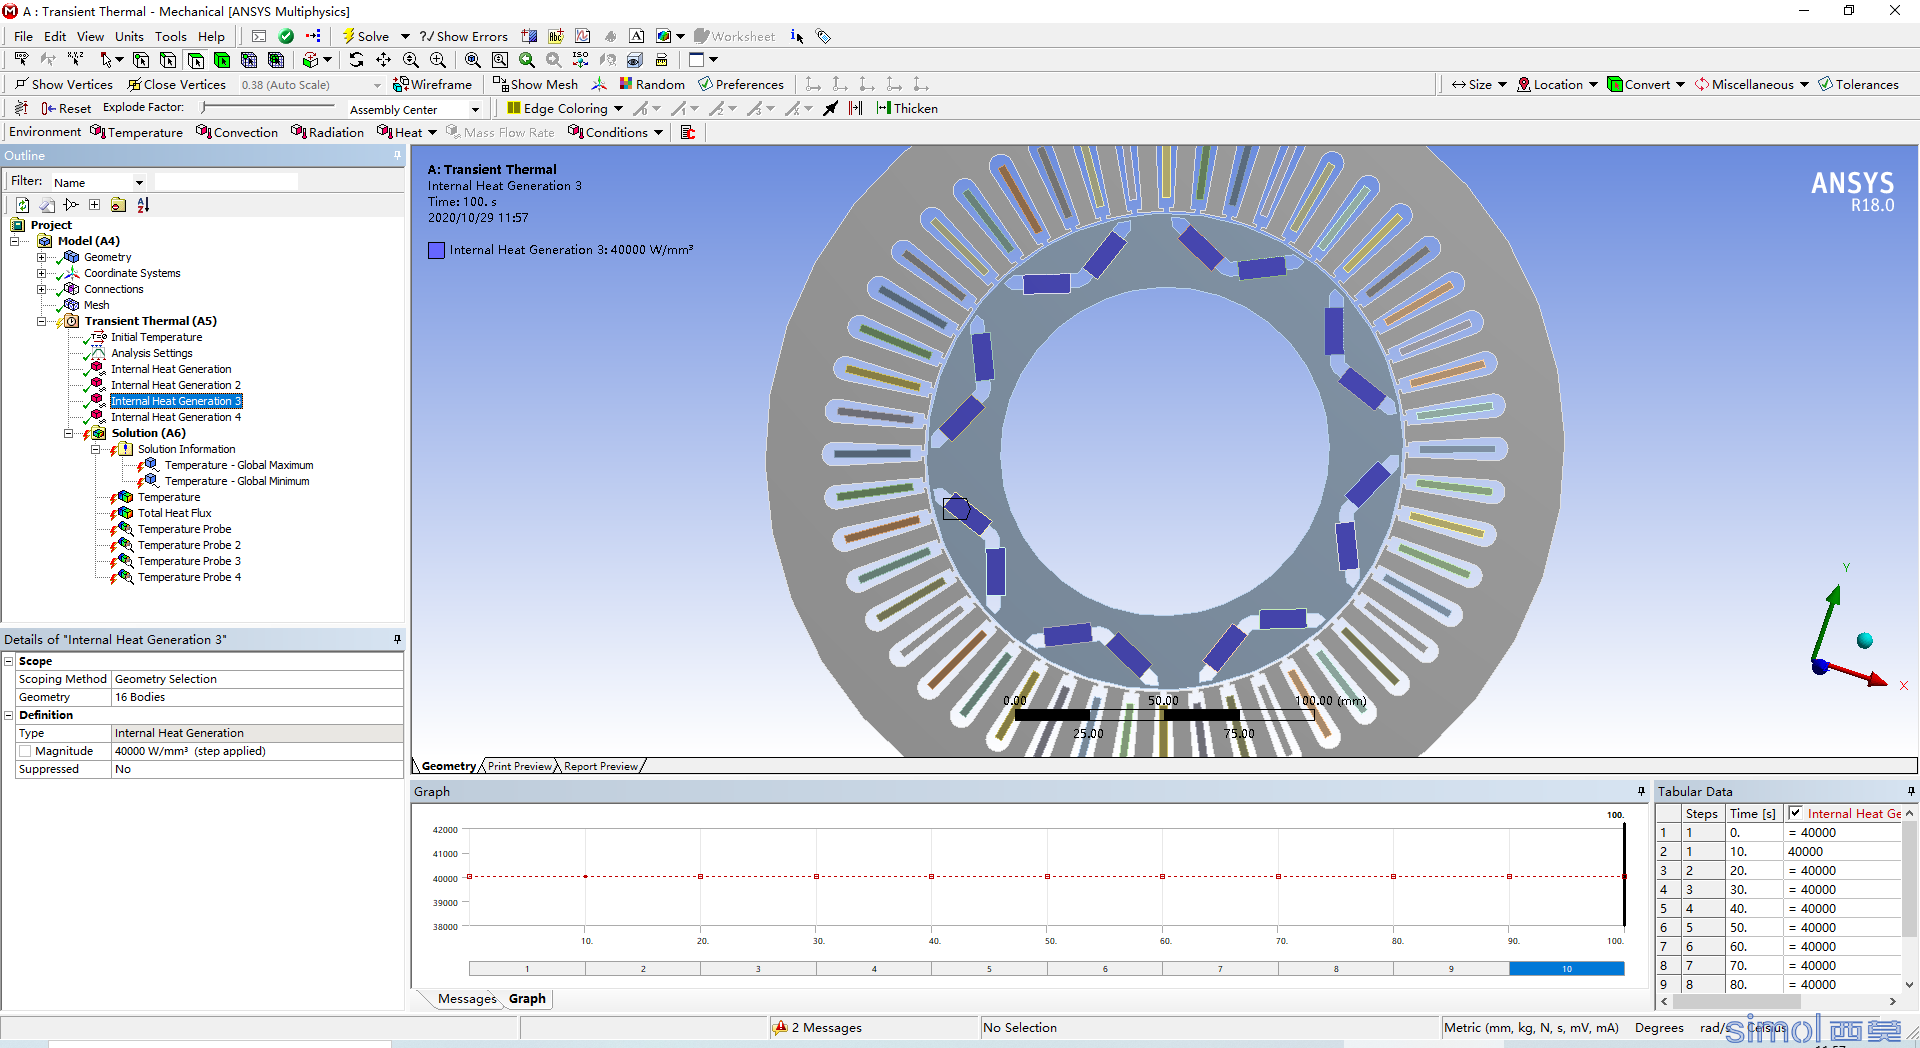Toggle Wireframe display mode

(432, 84)
